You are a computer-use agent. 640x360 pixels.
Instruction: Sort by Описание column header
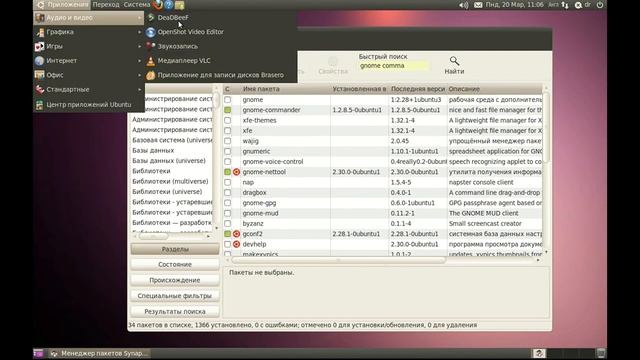coord(495,89)
